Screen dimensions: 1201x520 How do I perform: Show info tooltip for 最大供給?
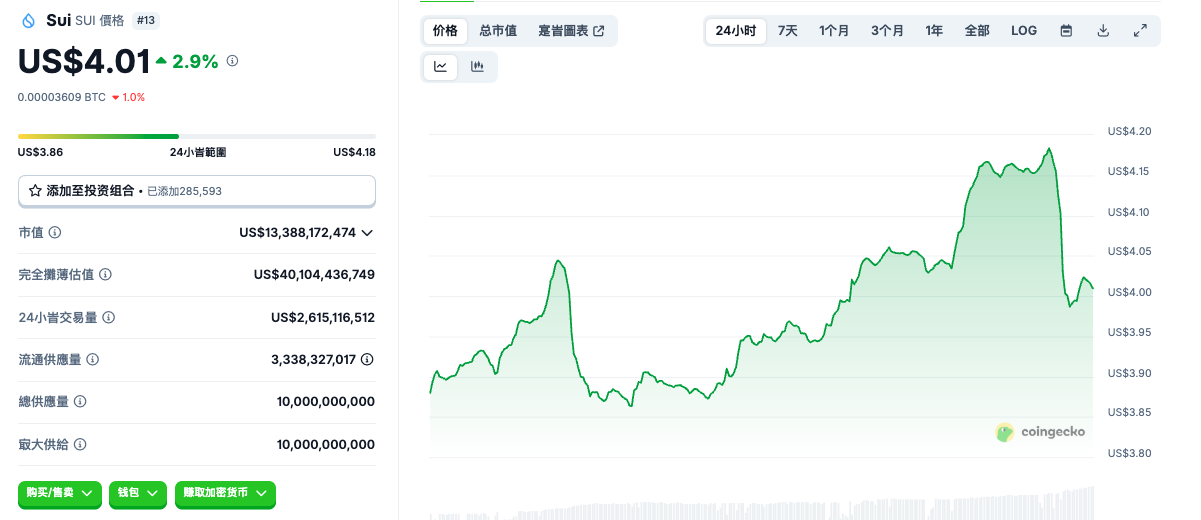[x=80, y=444]
